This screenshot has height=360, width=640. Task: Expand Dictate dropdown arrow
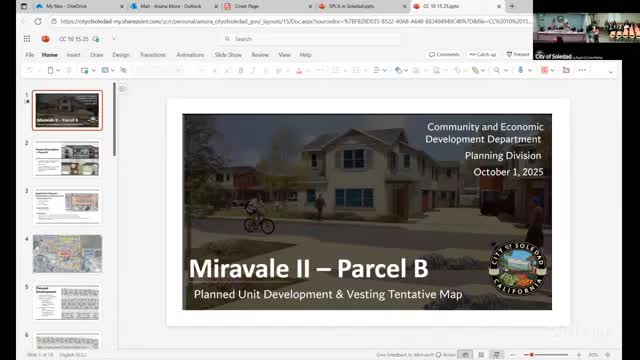pos(530,70)
